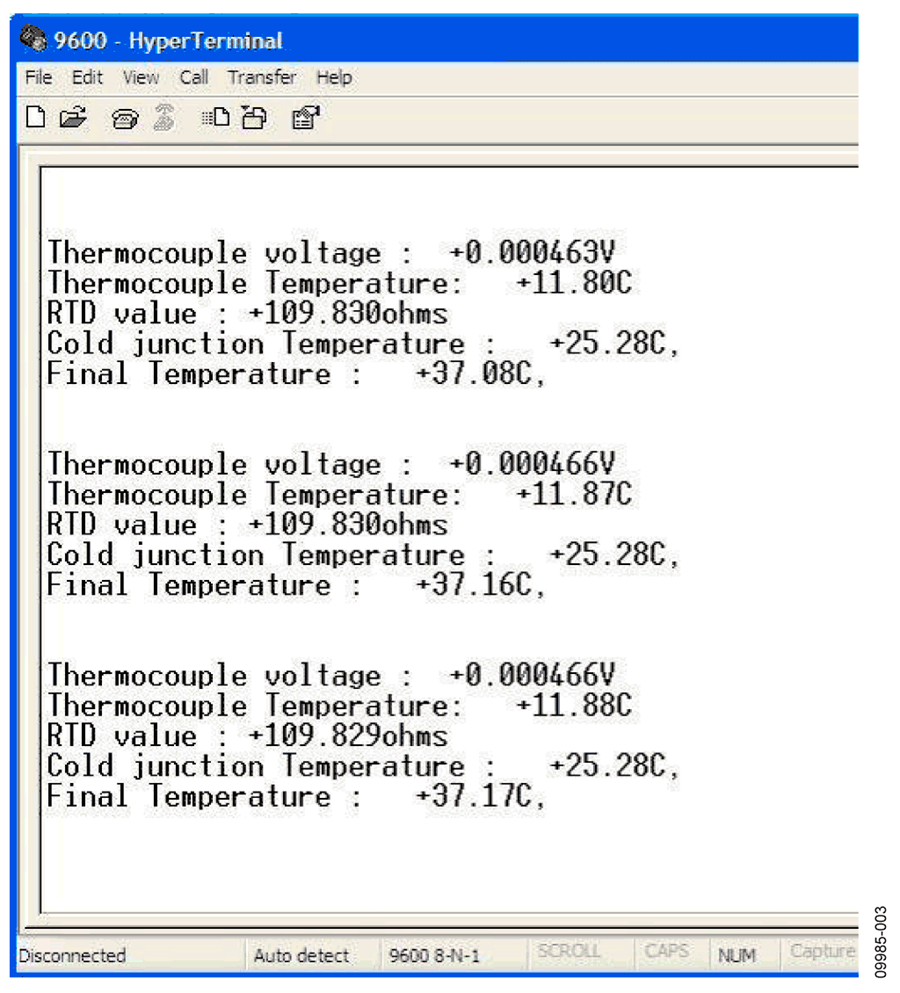900x993 pixels.
Task: Click the Capture indicator in status bar
Action: click(x=820, y=952)
